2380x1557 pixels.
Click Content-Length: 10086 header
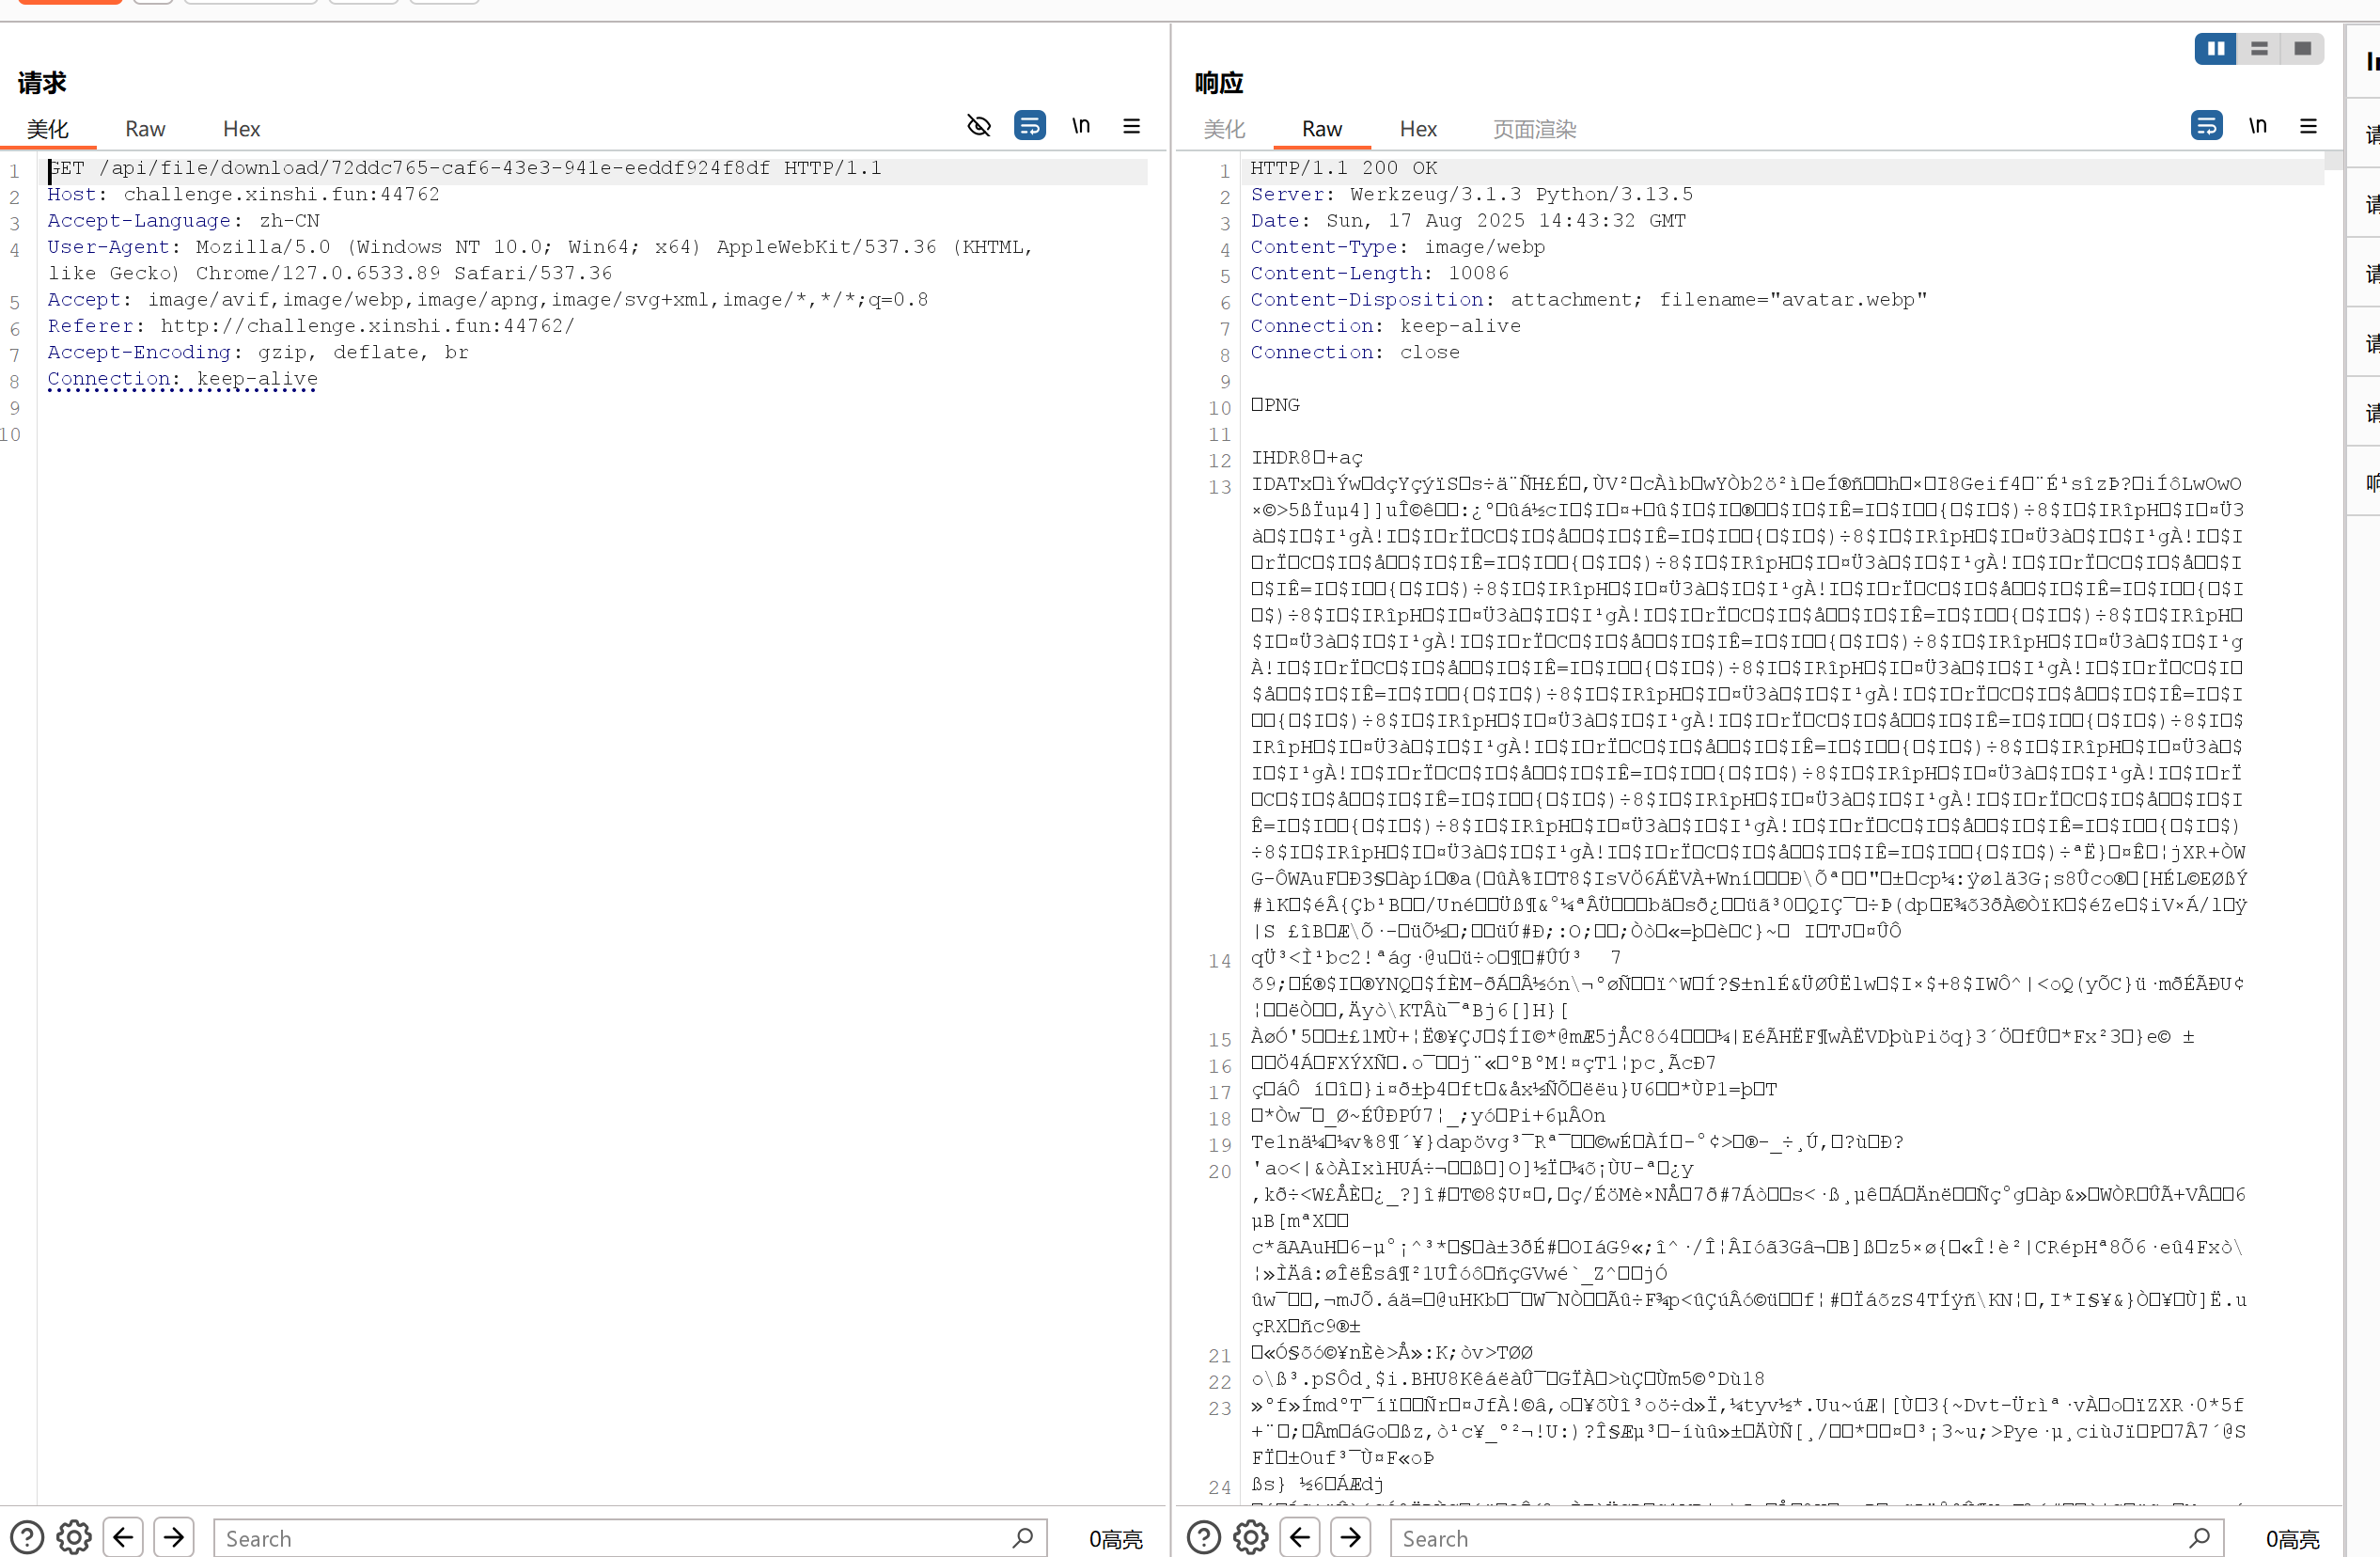coord(1380,273)
